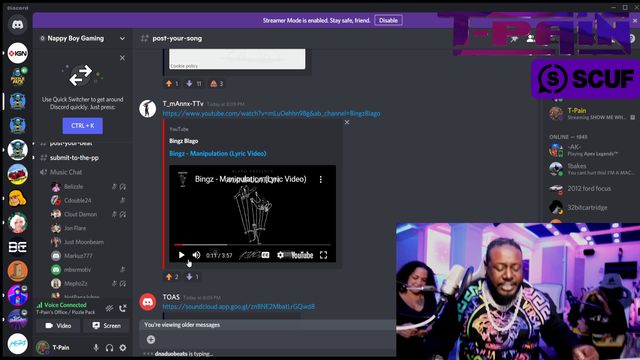Open Pizzle Pack server icon
Screen dimensions: 640x360
18,77
